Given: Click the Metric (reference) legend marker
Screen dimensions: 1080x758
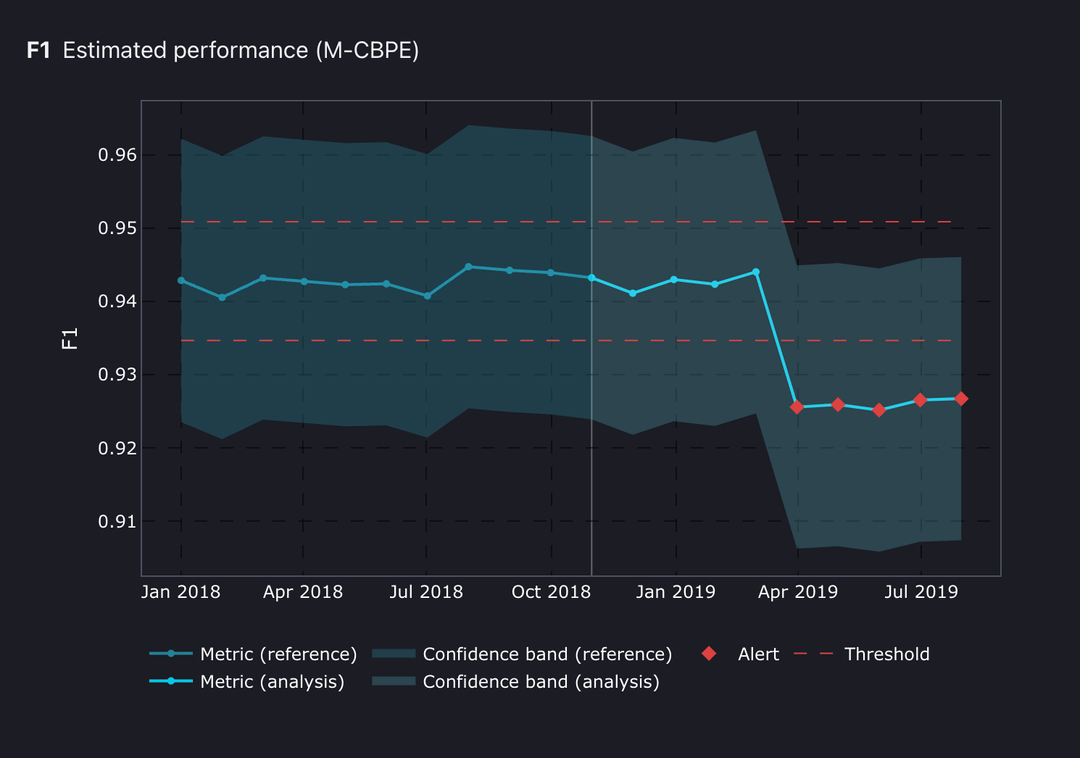Looking at the screenshot, I should click(170, 654).
